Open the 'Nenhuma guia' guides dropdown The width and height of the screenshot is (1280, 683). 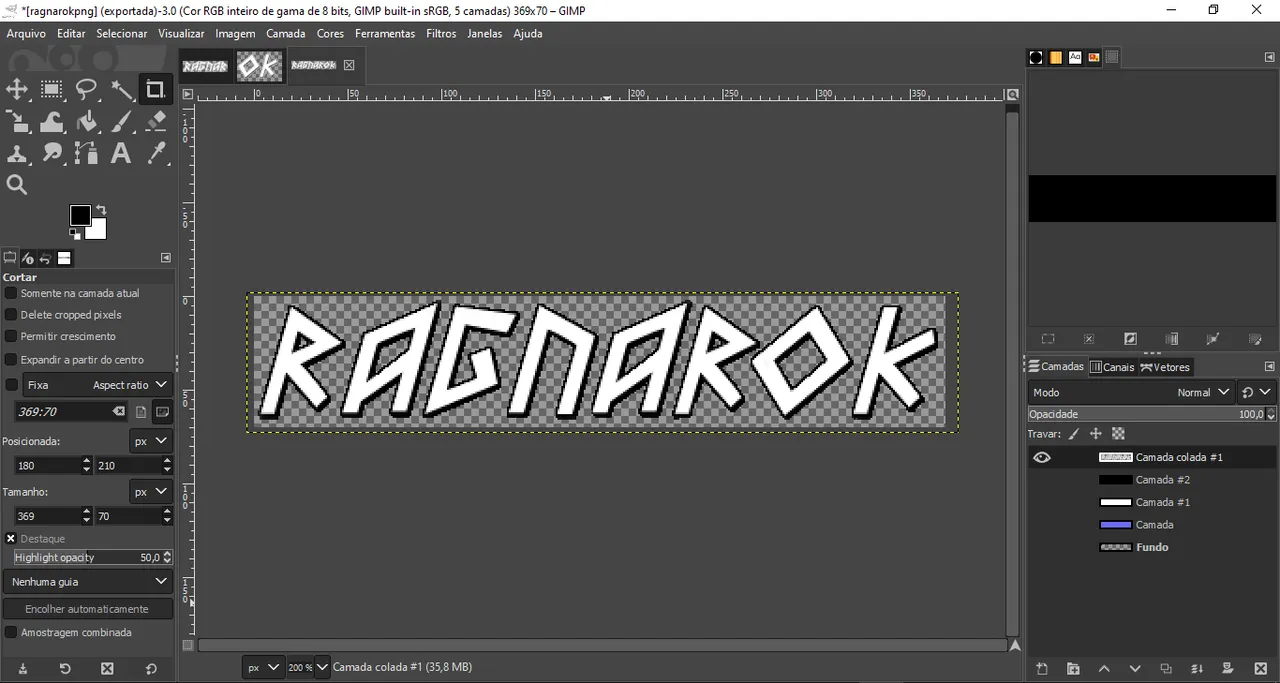point(88,582)
